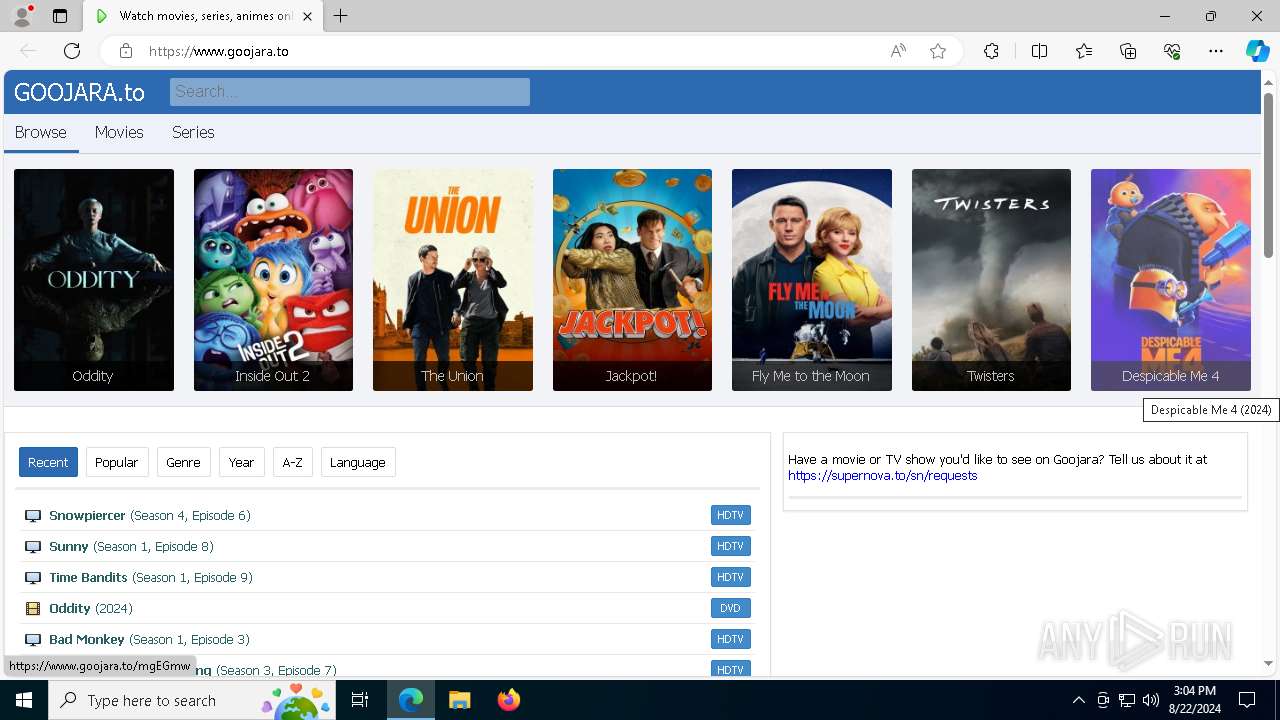
Task: Open Despicable Me 4 poster
Action: pyautogui.click(x=1171, y=280)
